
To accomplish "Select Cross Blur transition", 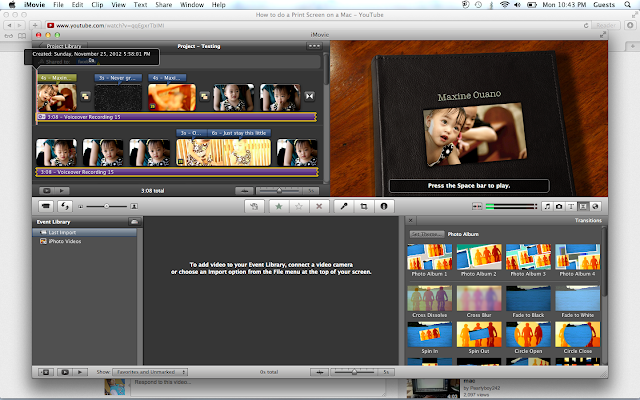I will 479,302.
